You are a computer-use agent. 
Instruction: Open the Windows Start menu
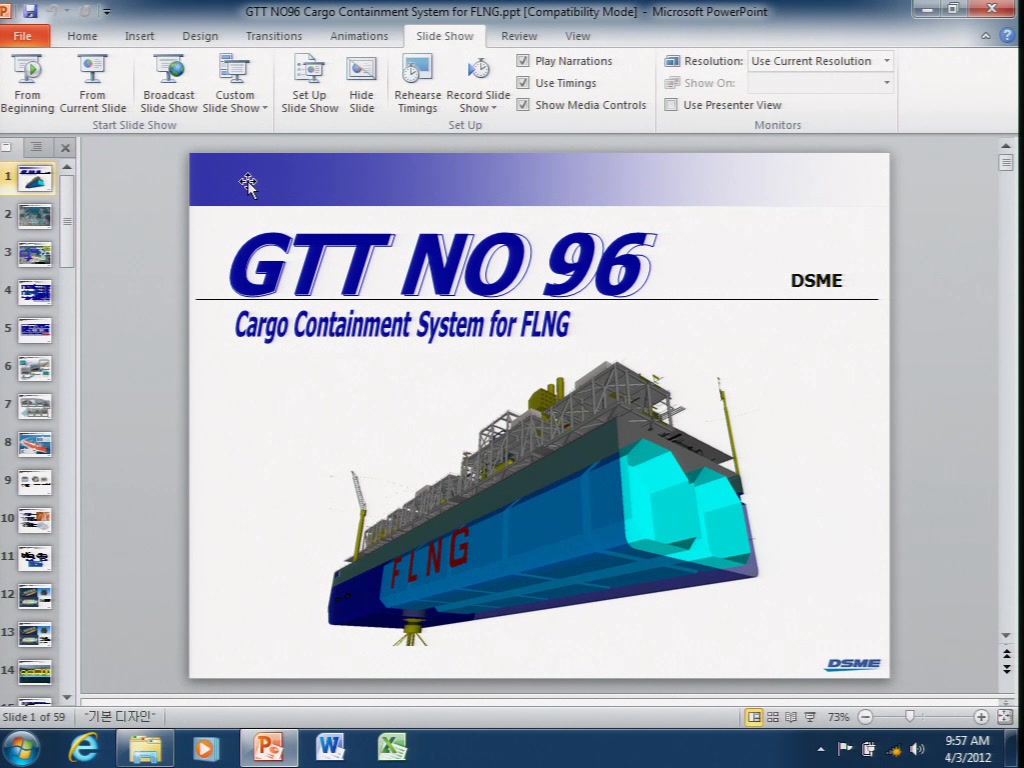click(21, 748)
